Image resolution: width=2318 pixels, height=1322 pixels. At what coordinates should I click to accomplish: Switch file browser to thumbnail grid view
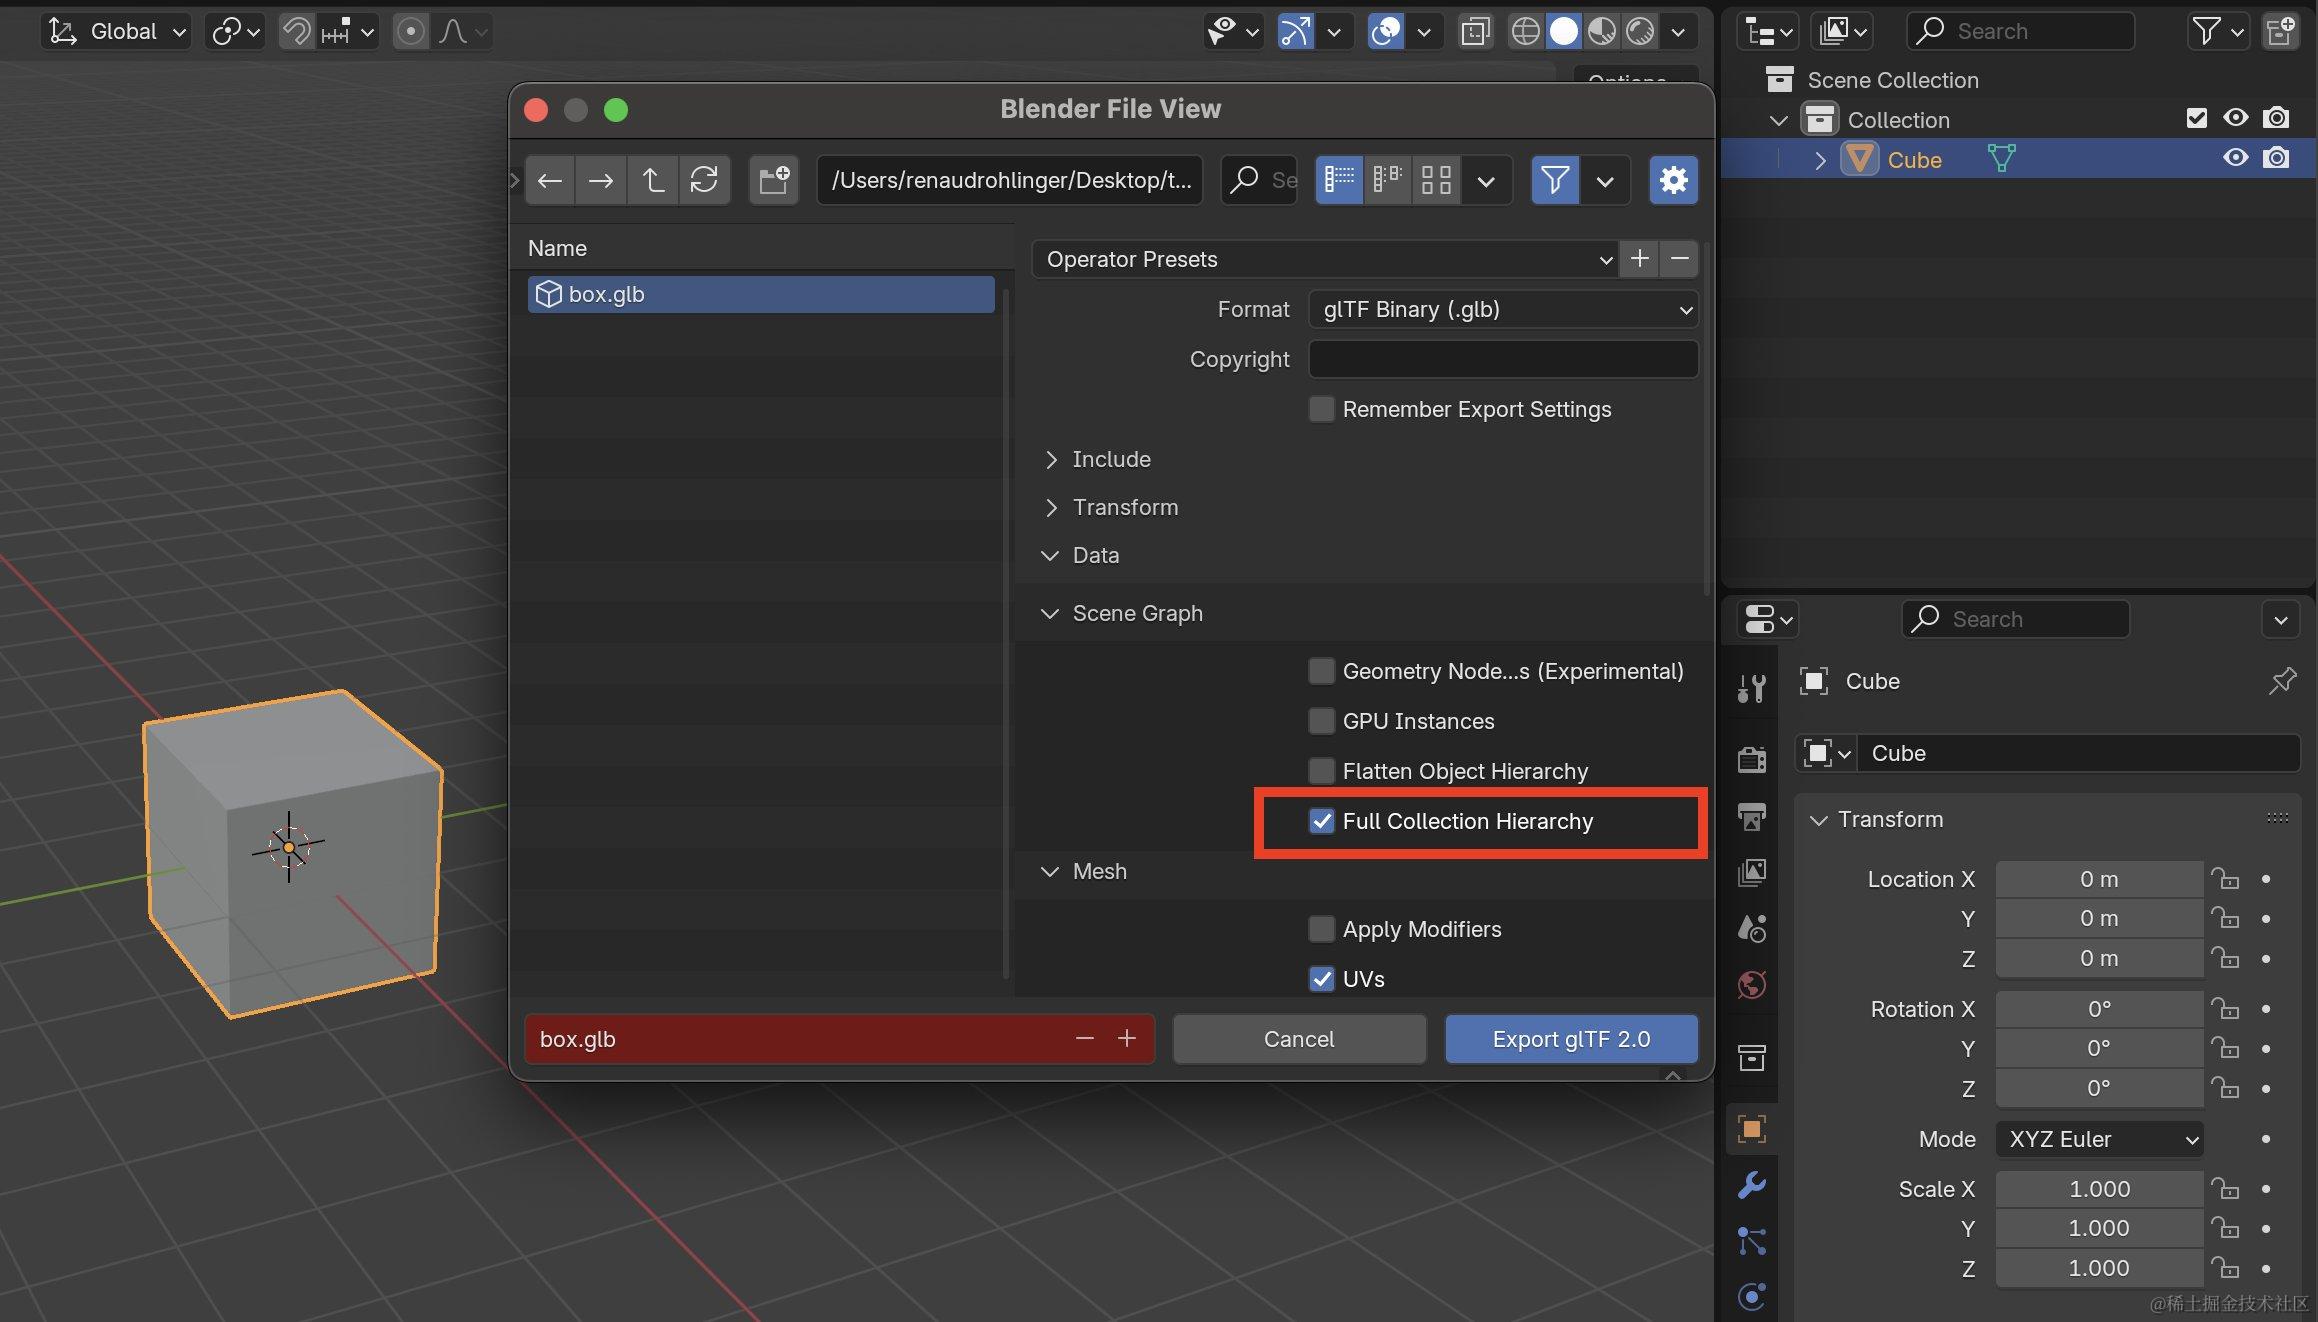click(x=1436, y=180)
